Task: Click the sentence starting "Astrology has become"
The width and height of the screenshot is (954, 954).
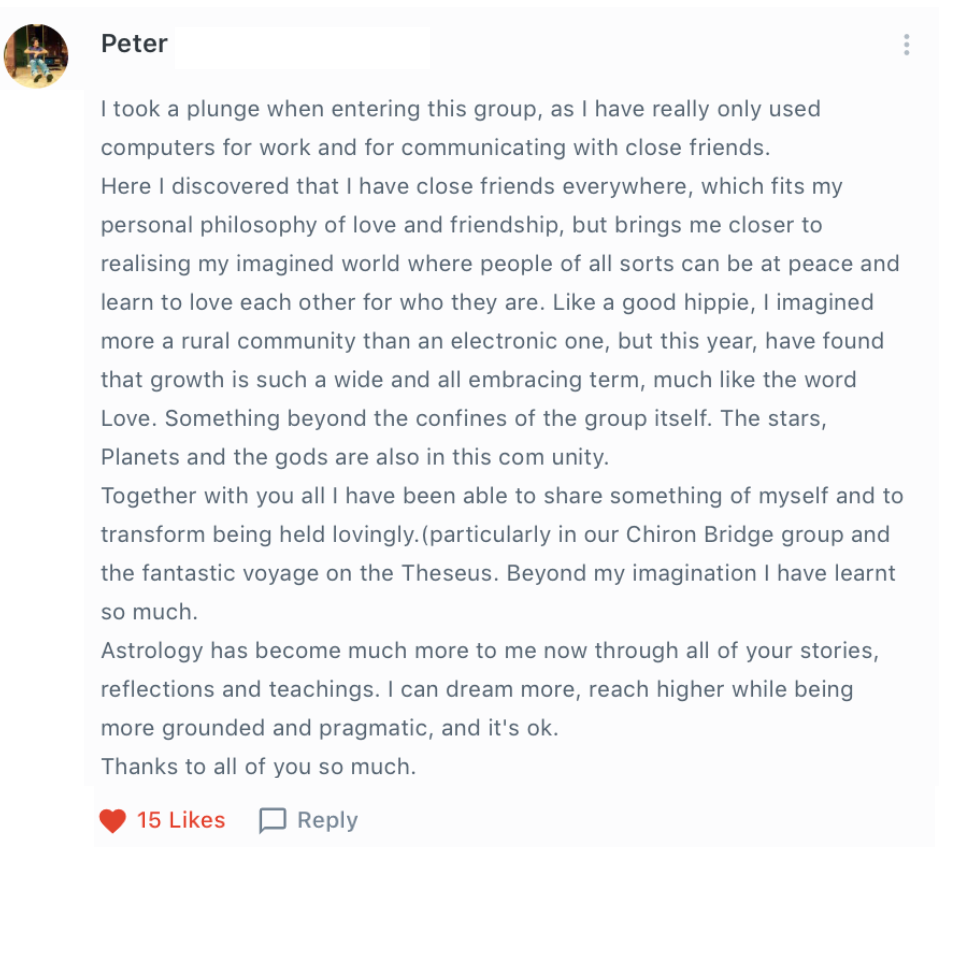Action: coord(490,651)
